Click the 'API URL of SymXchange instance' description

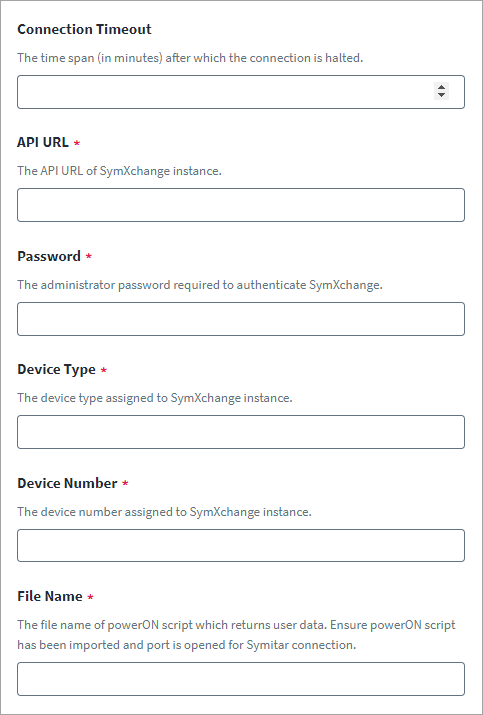click(x=119, y=171)
